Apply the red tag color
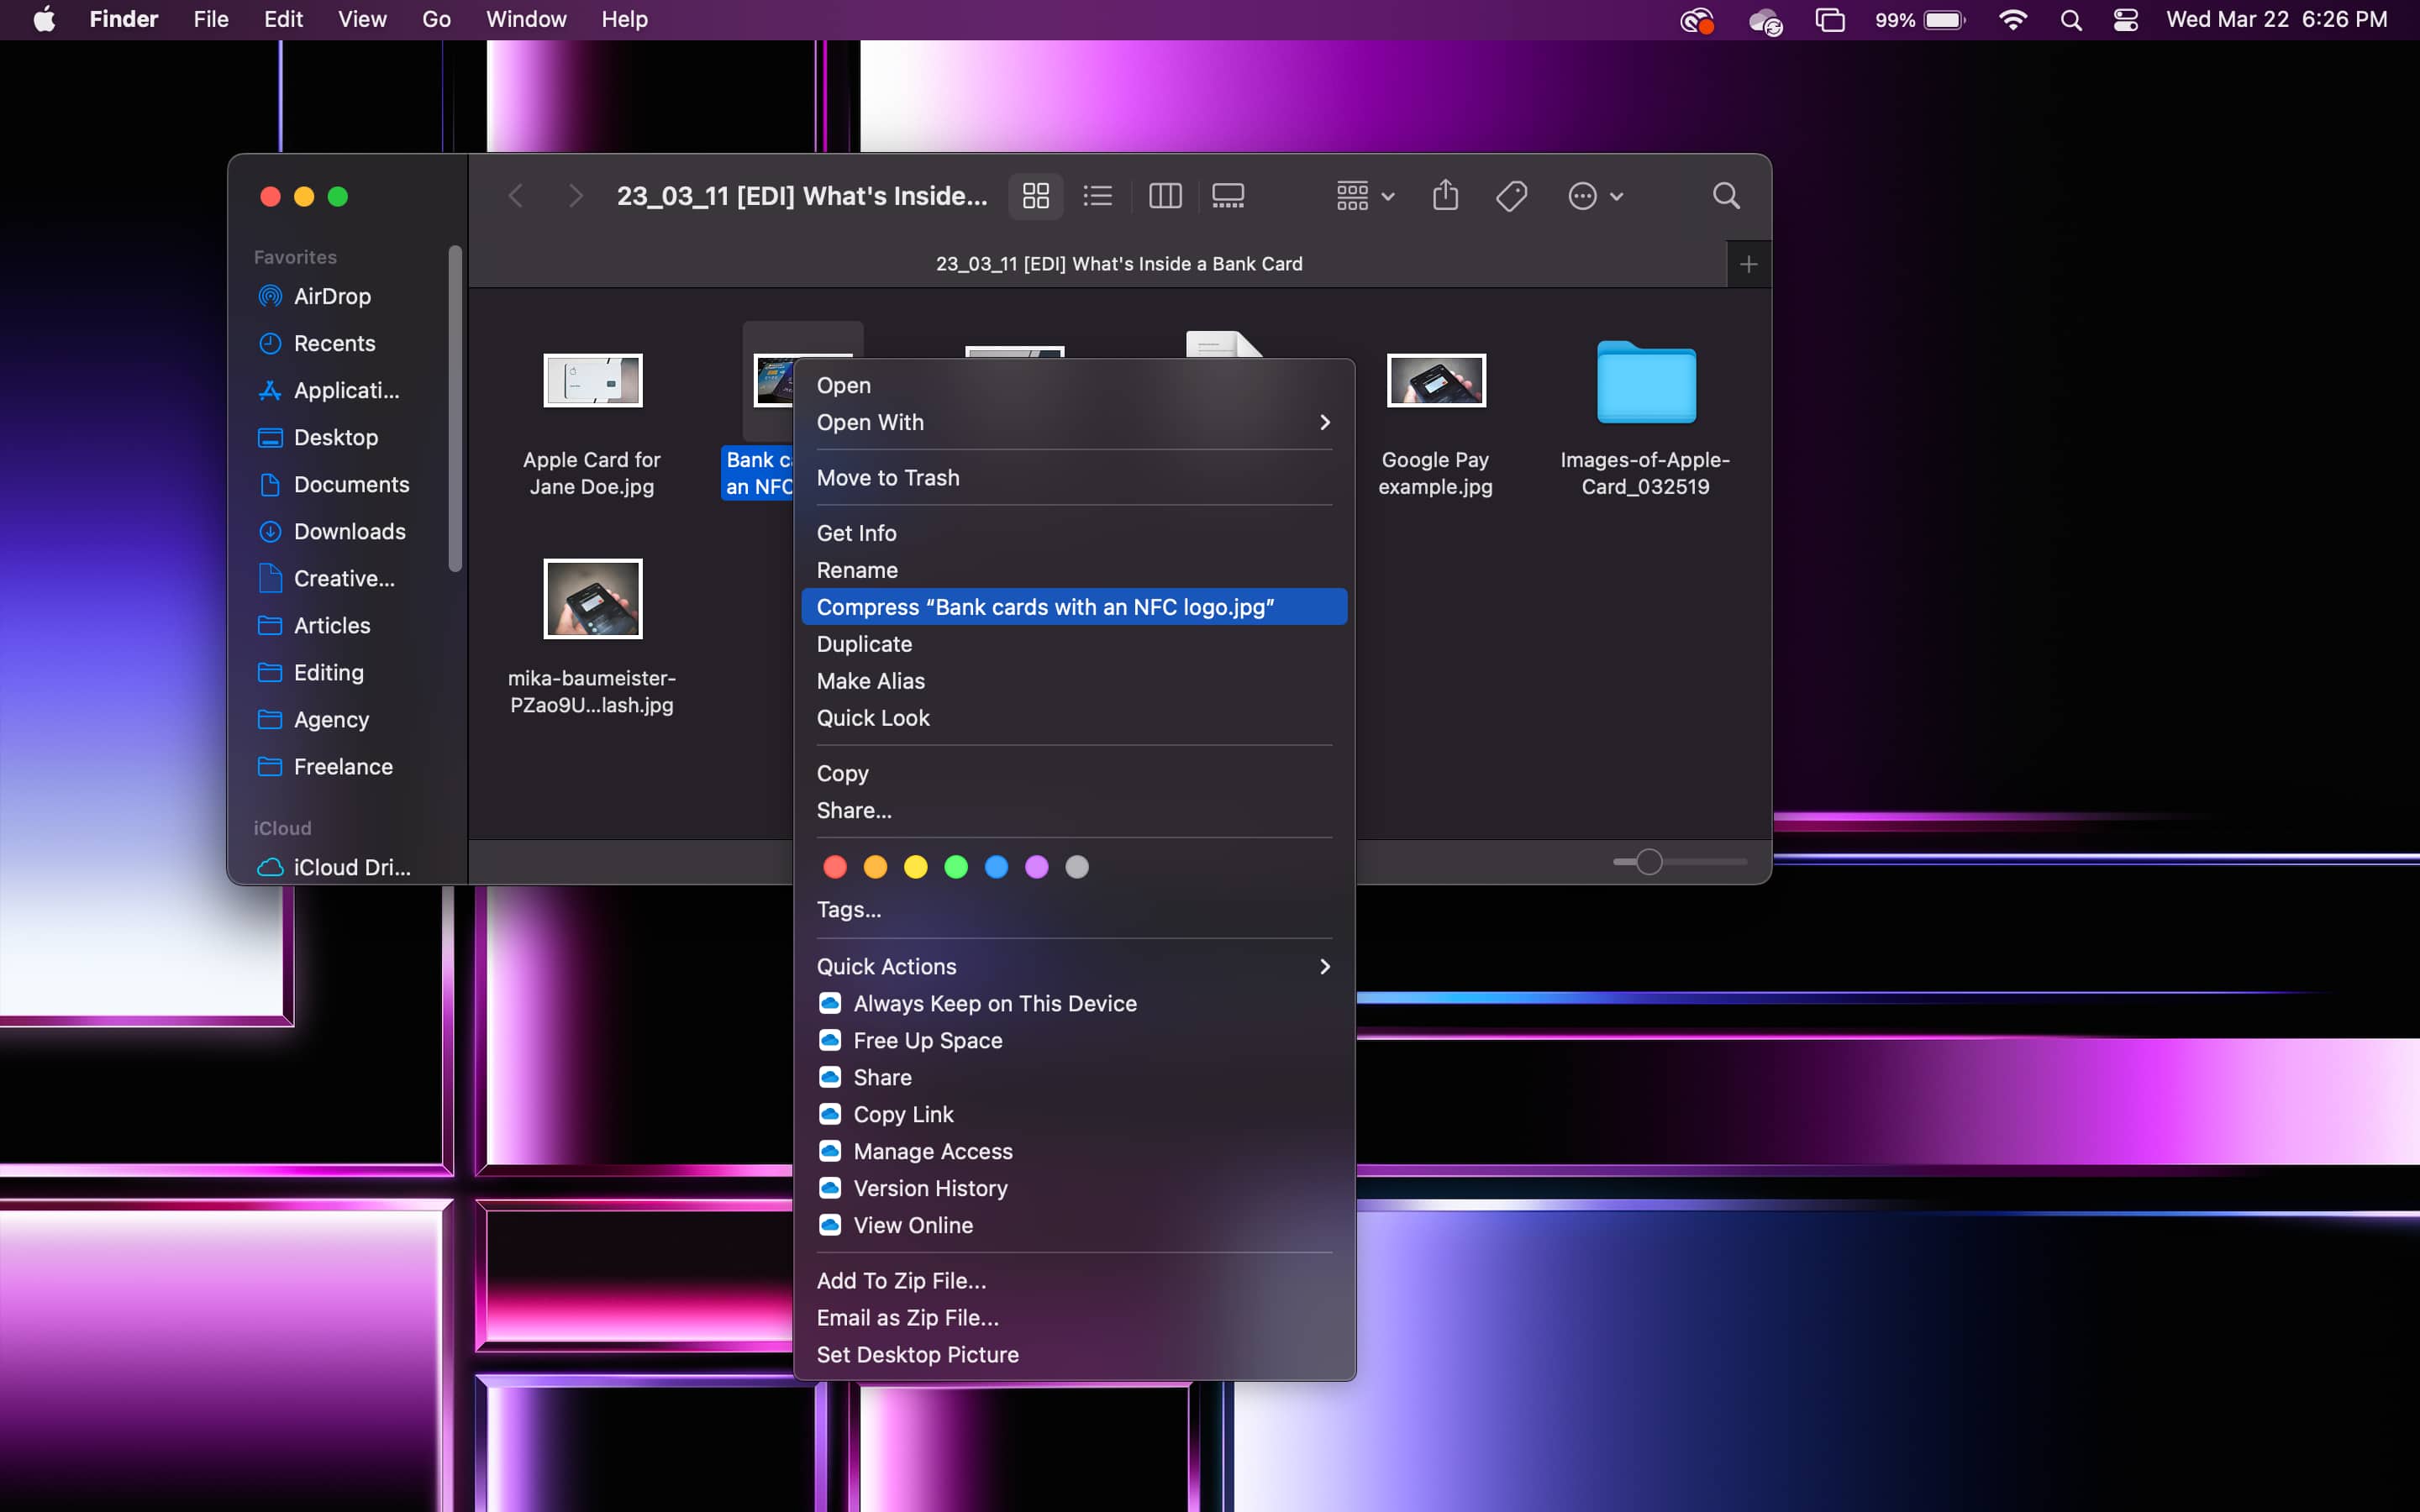2420x1512 pixels. click(835, 867)
